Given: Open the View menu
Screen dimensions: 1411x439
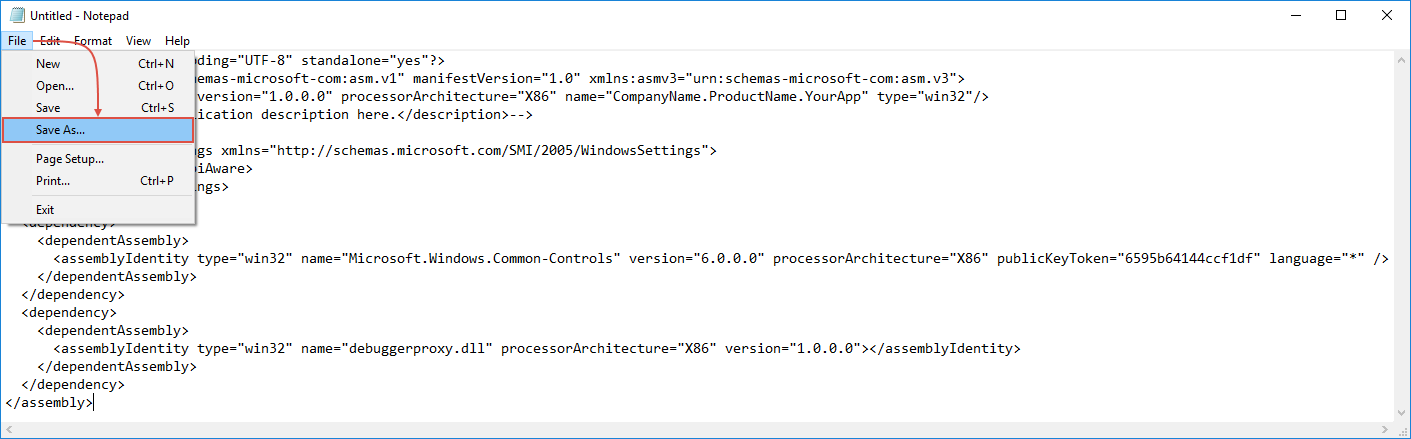Looking at the screenshot, I should tap(139, 41).
